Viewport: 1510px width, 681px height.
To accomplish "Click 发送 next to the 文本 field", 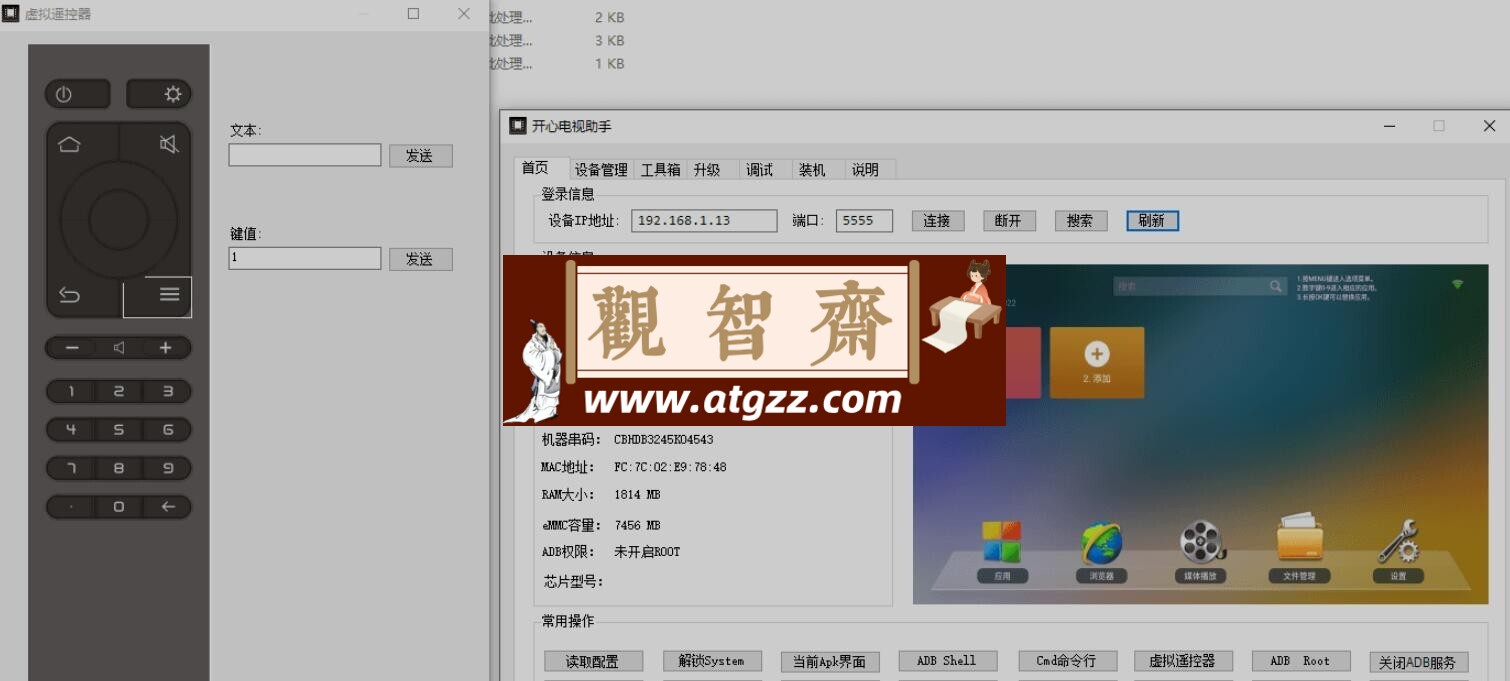I will click(421, 156).
